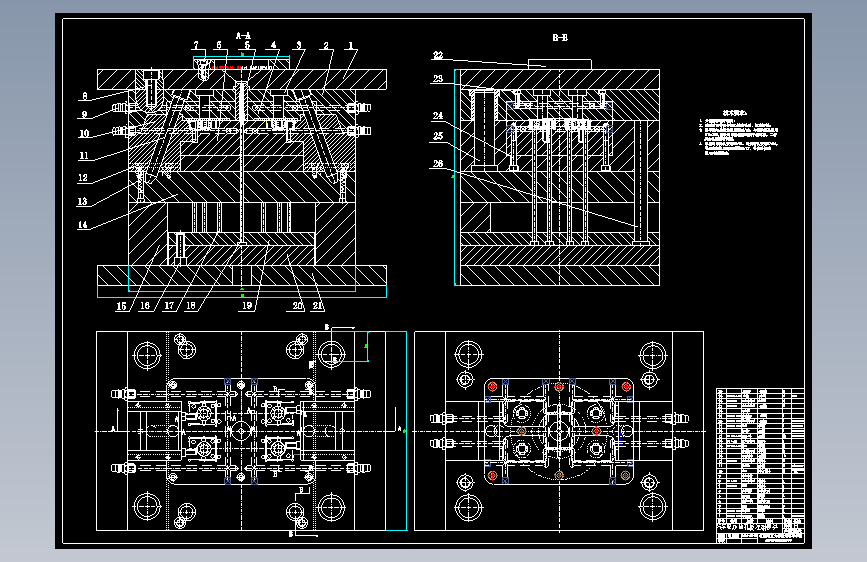This screenshot has height=562, width=867.
Task: Pick balloon label 12
Action: [x=83, y=178]
